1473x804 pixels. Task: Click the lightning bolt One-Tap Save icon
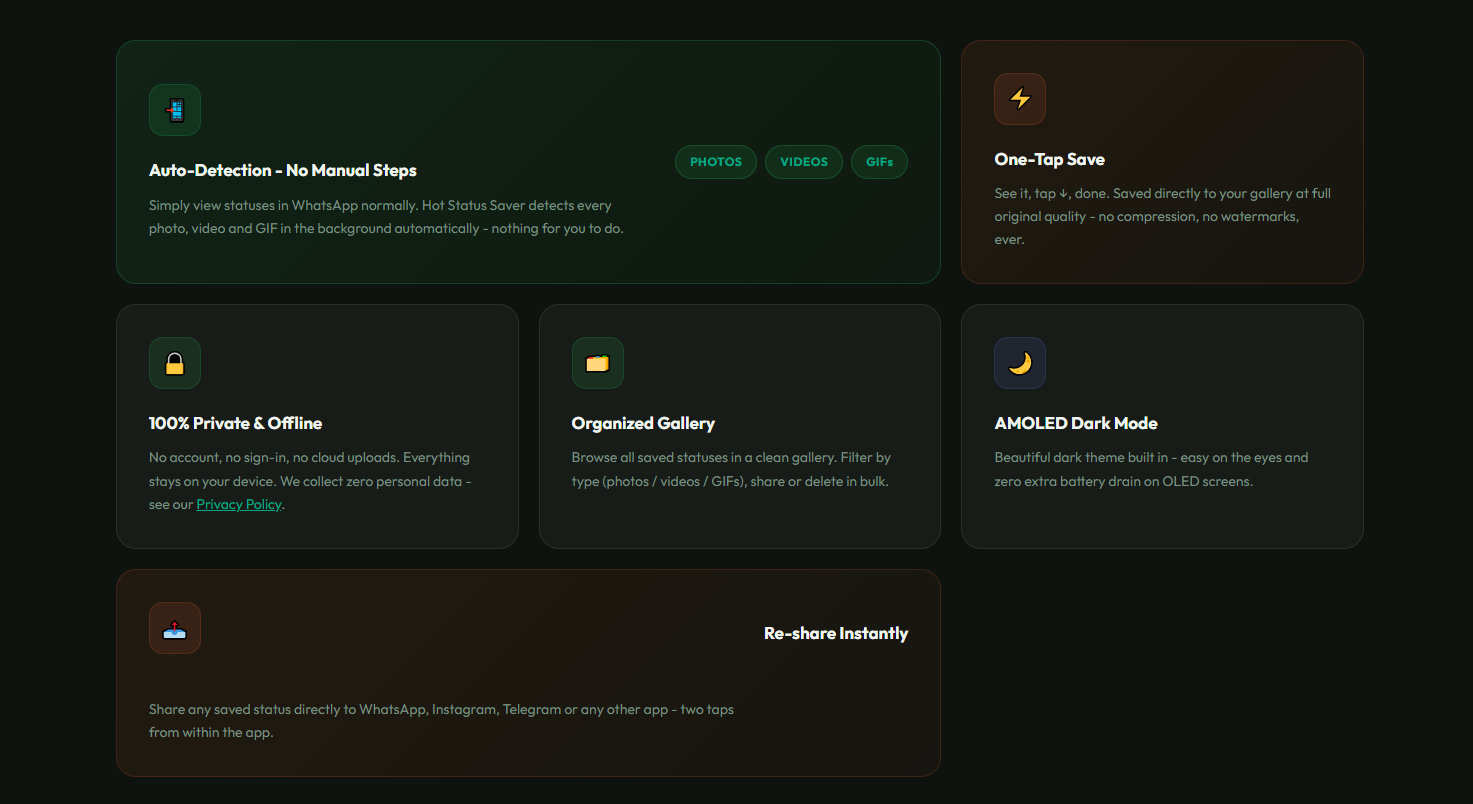(1019, 99)
